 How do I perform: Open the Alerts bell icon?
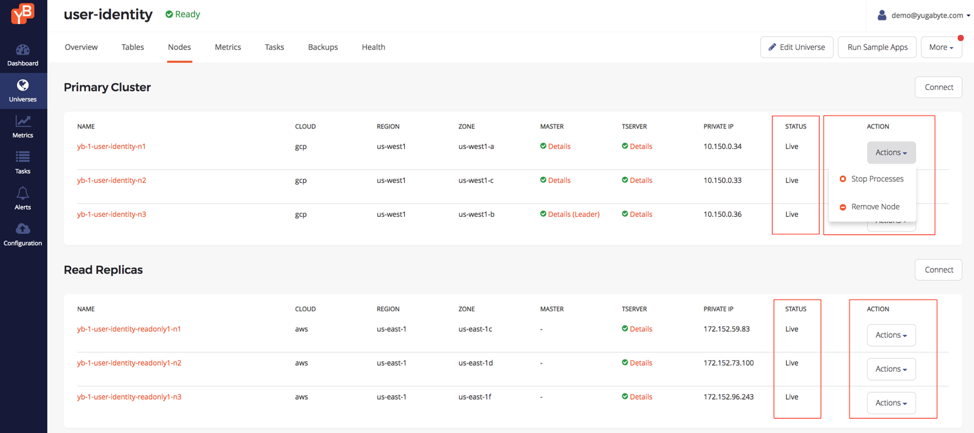pos(22,193)
